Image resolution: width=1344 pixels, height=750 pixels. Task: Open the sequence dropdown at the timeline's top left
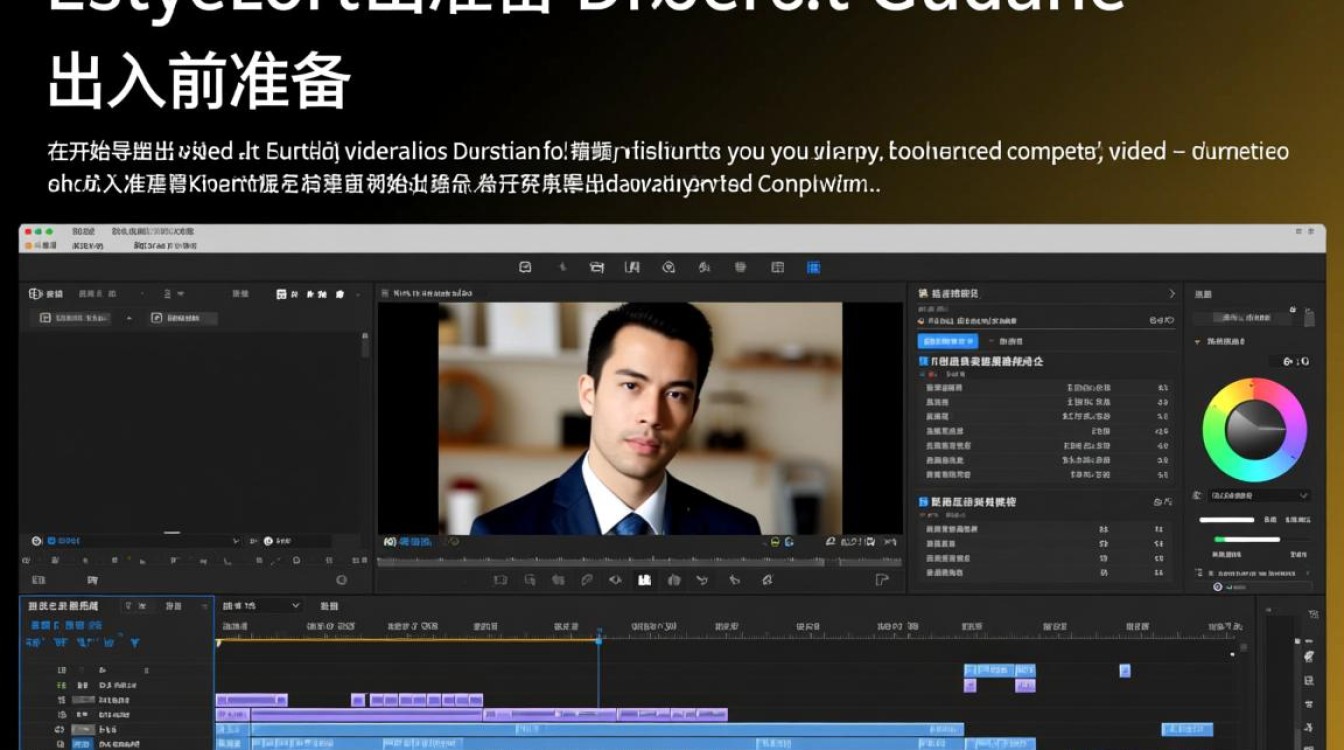260,606
